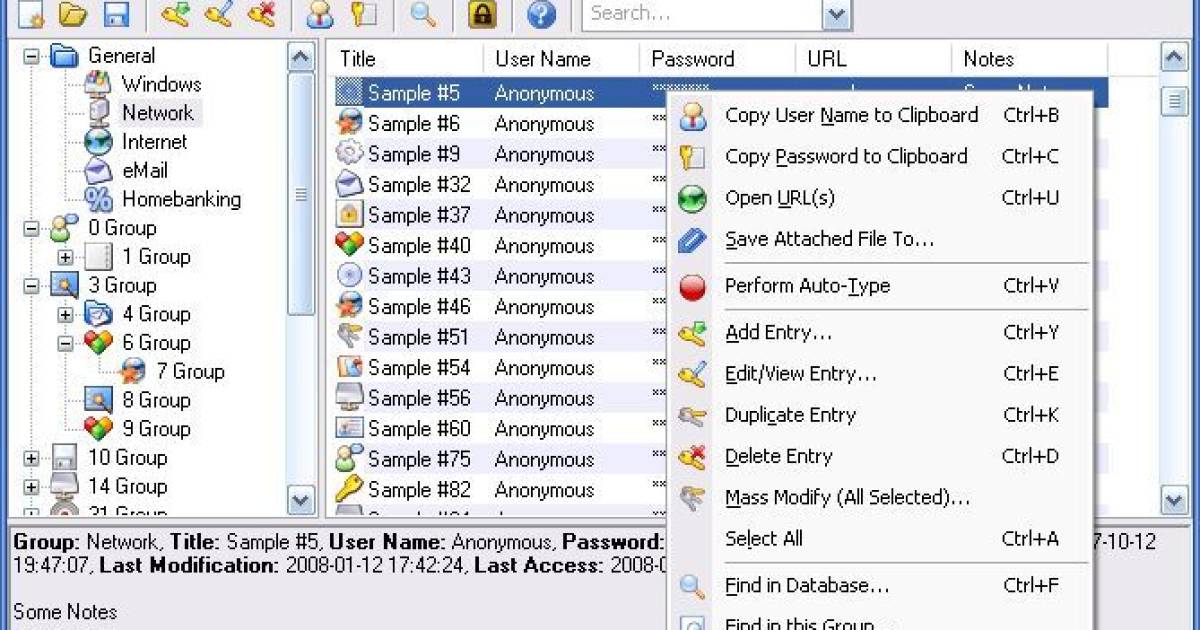1200x630 pixels.
Task: Click tree panel scroll up arrow
Action: tap(301, 57)
